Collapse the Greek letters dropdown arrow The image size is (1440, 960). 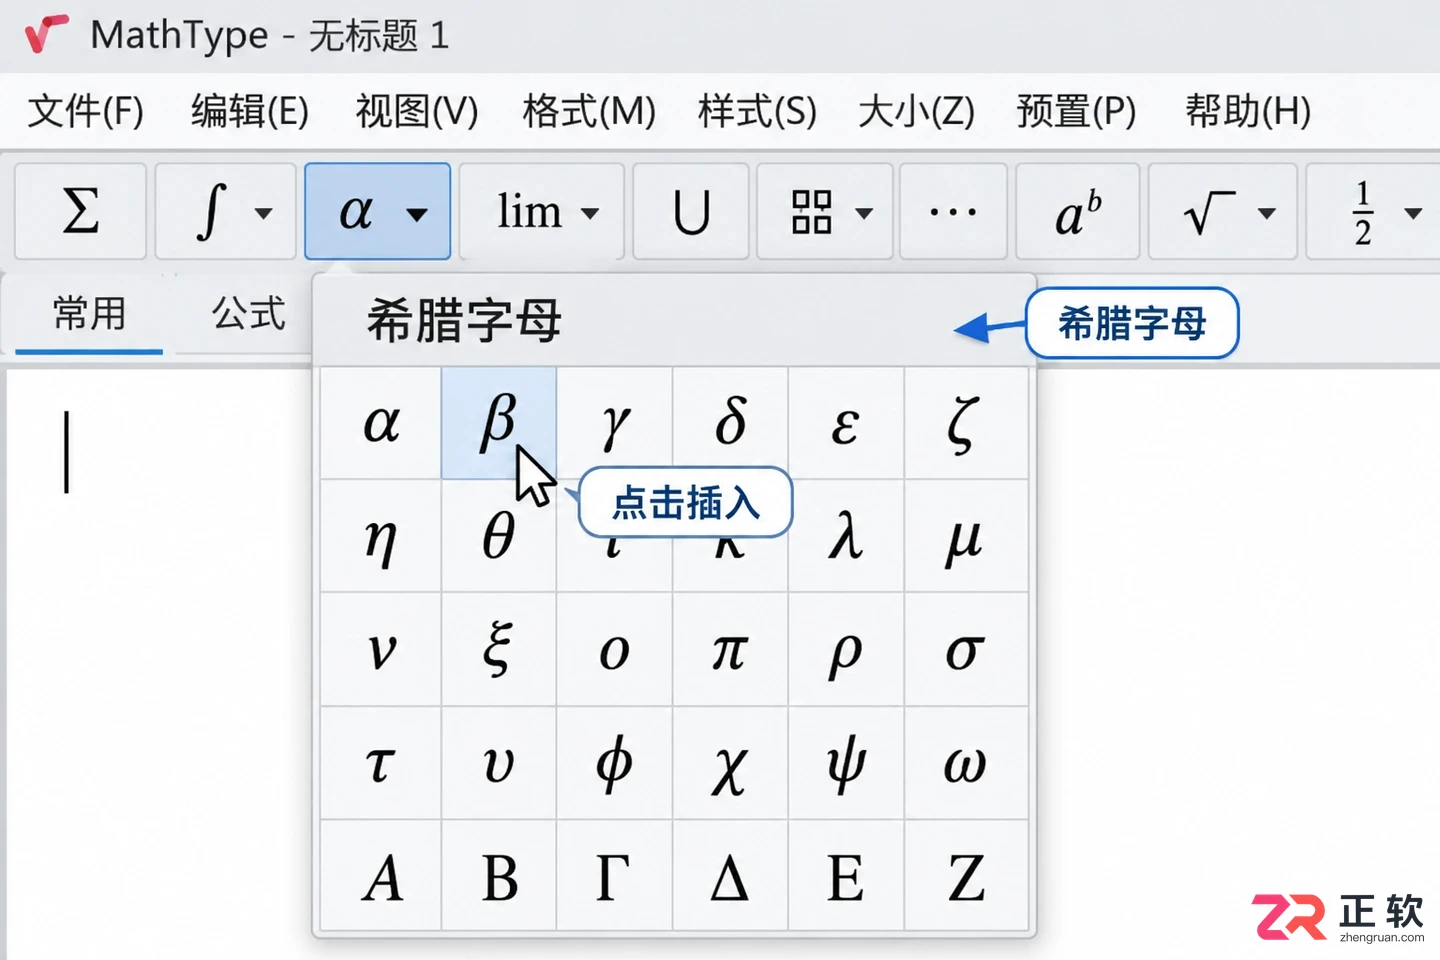(417, 213)
